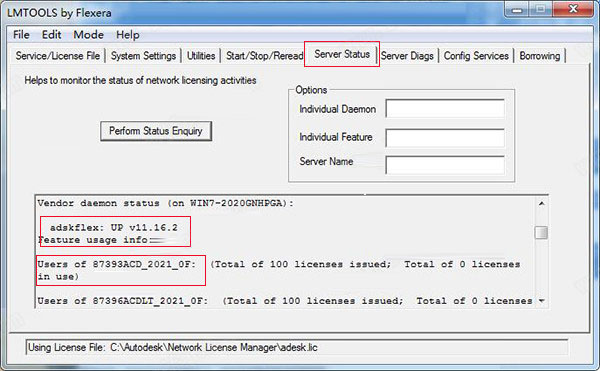Open the Edit menu
The image size is (600, 371).
click(x=51, y=35)
